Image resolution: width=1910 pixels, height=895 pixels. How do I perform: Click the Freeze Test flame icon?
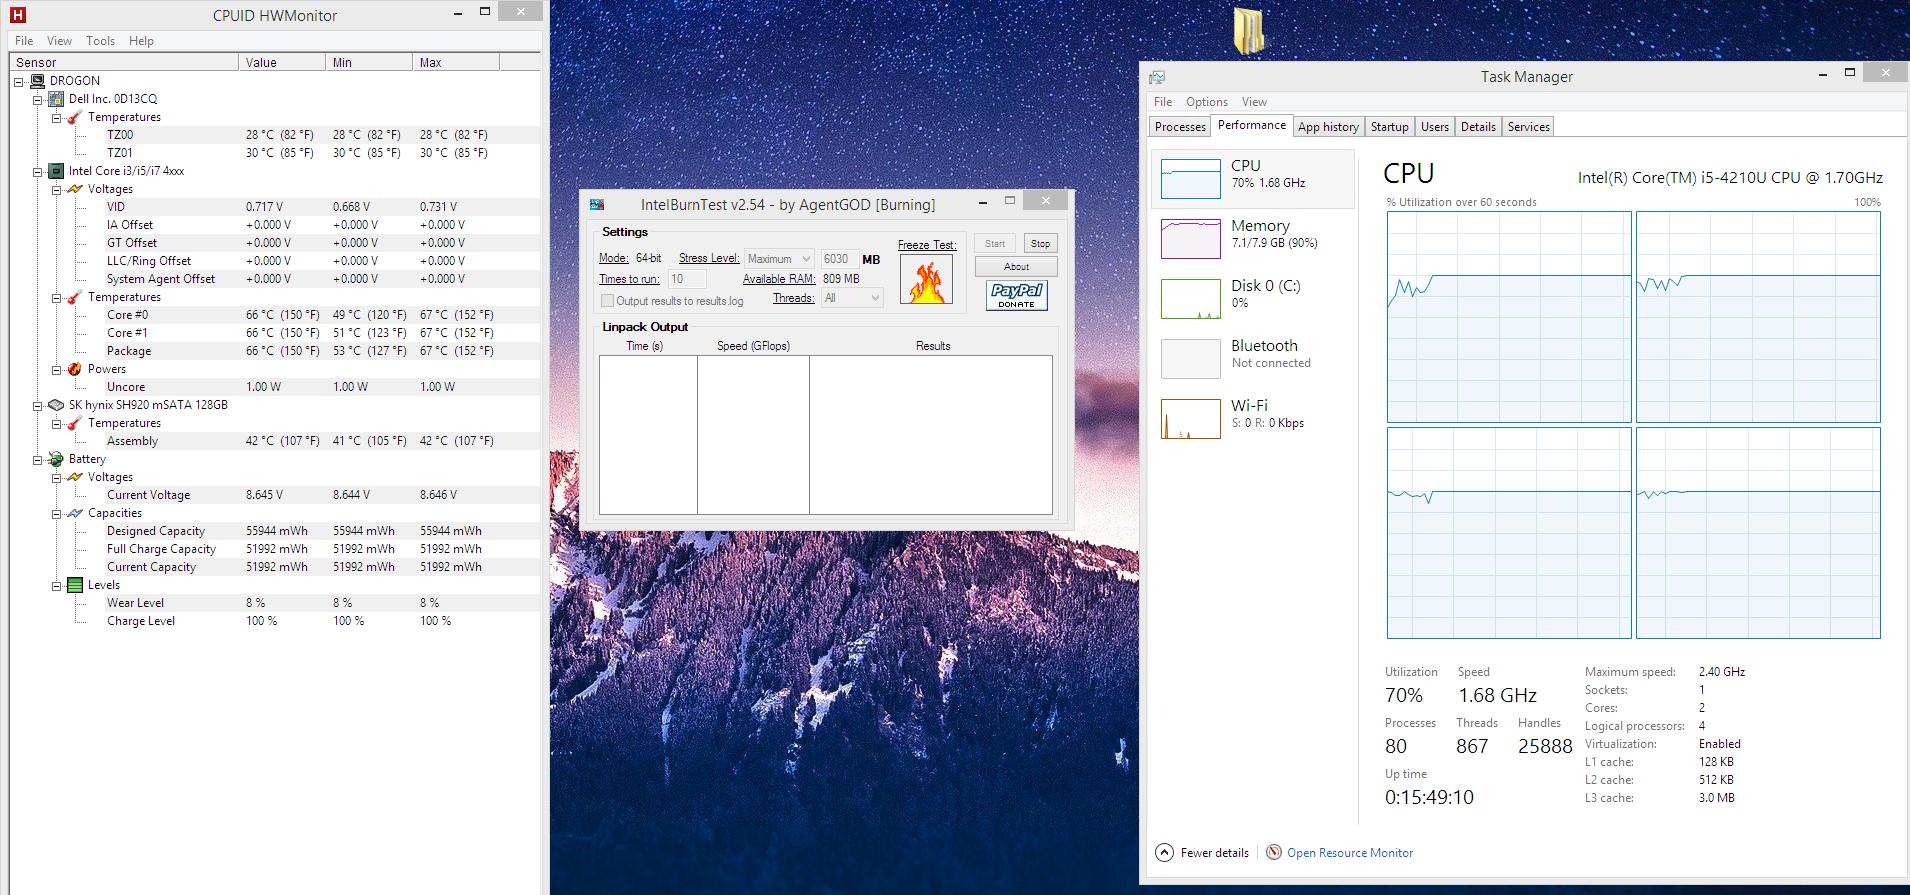pos(926,280)
